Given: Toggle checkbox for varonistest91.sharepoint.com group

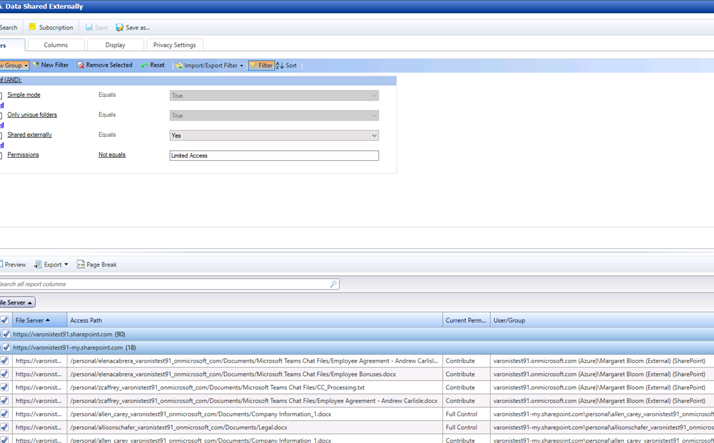Looking at the screenshot, I should coord(5,334).
